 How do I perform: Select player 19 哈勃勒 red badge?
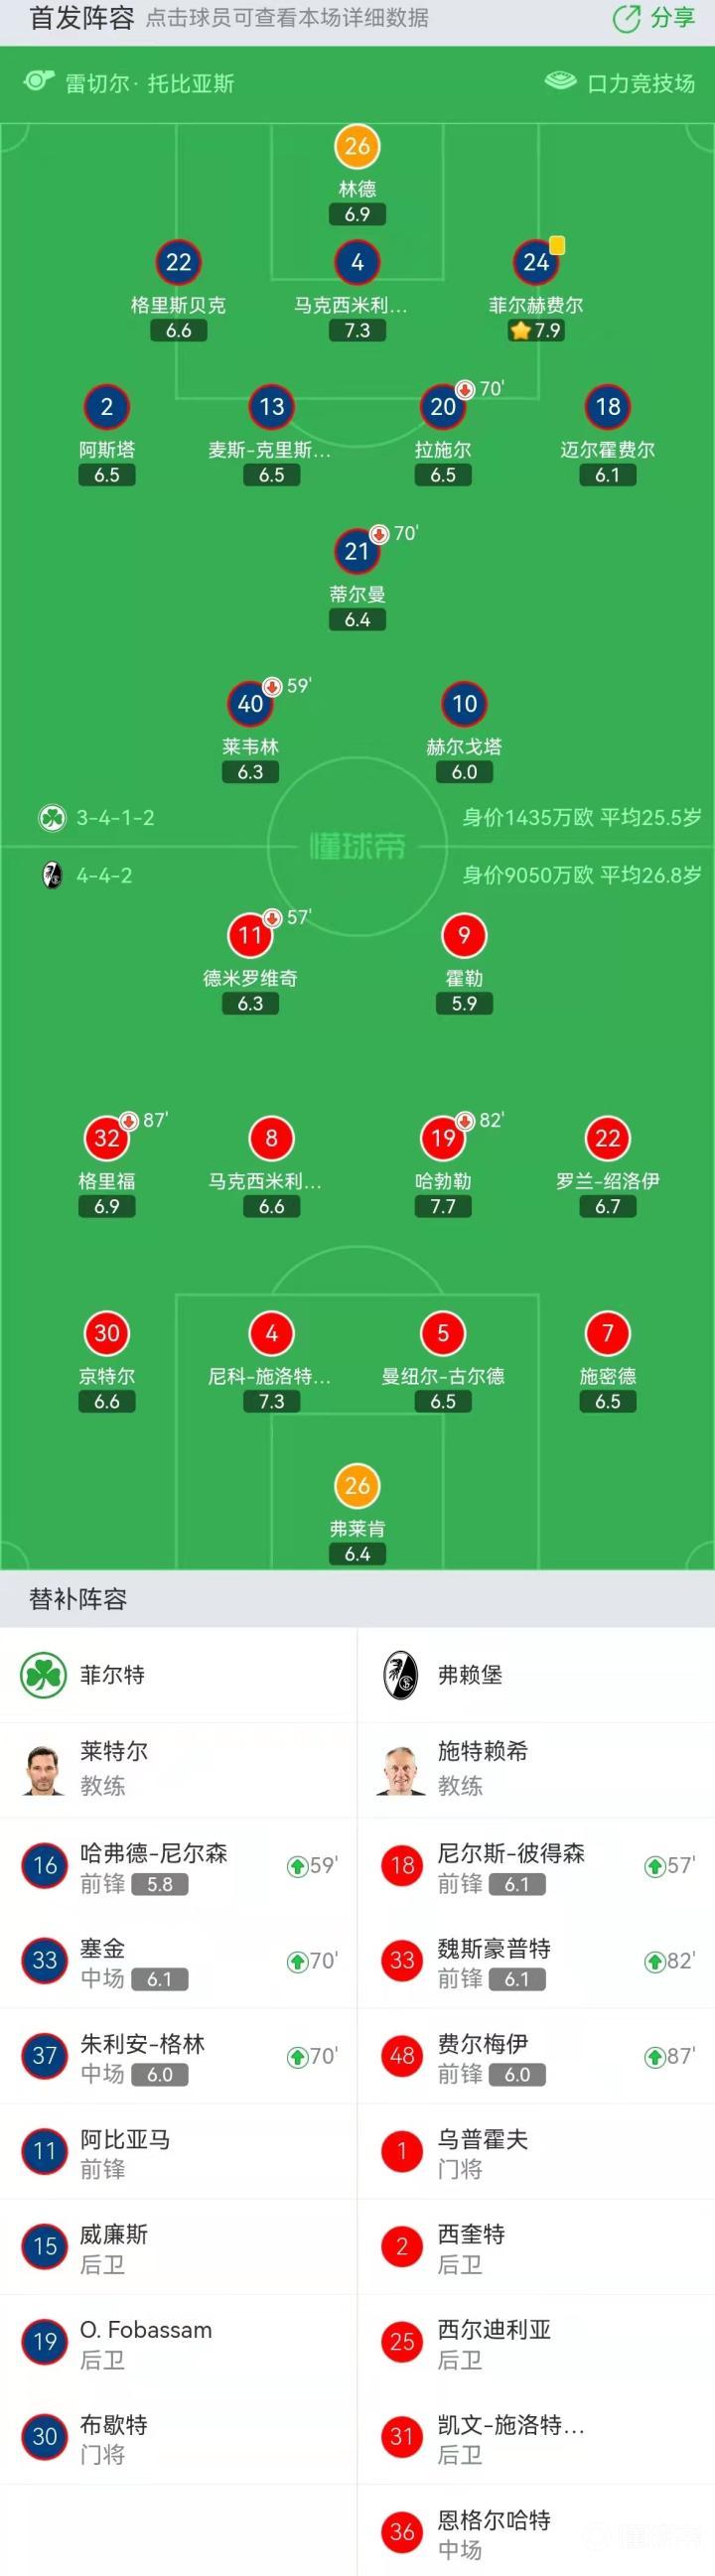tap(443, 1138)
